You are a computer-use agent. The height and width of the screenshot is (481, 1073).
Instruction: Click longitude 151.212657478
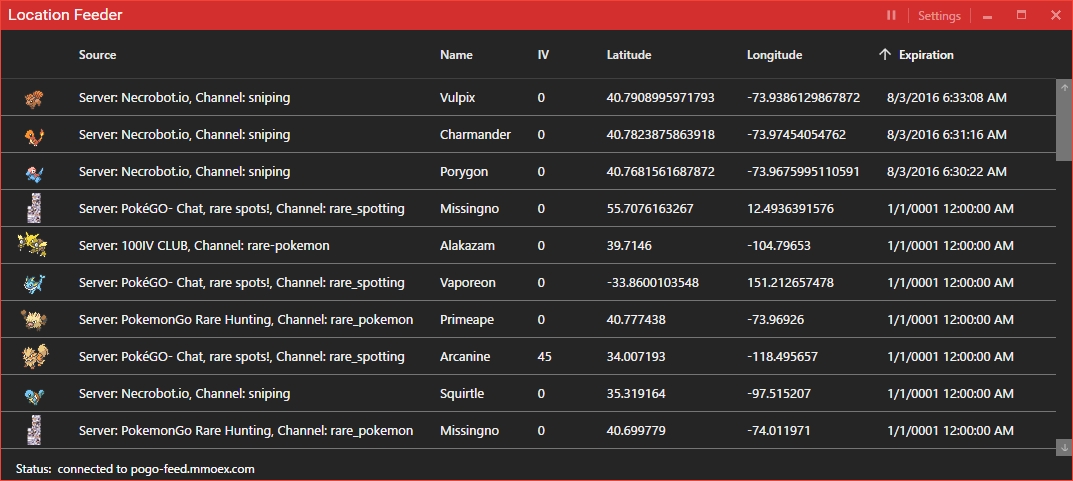[790, 283]
